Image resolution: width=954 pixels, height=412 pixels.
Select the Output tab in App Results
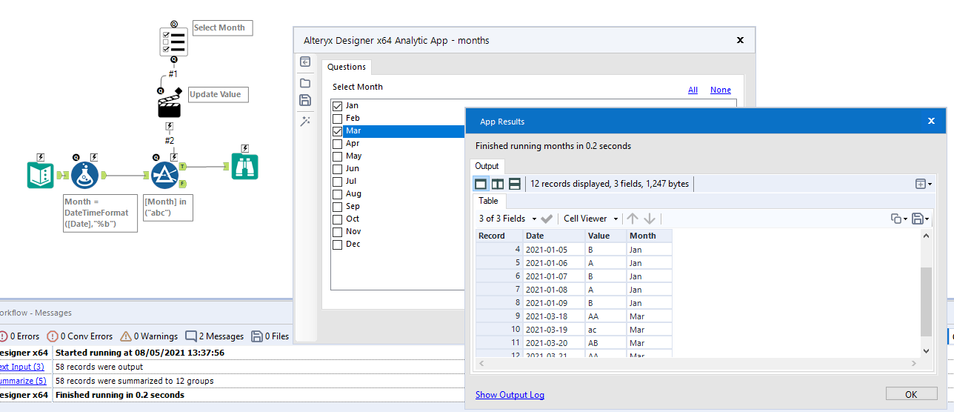tap(487, 166)
